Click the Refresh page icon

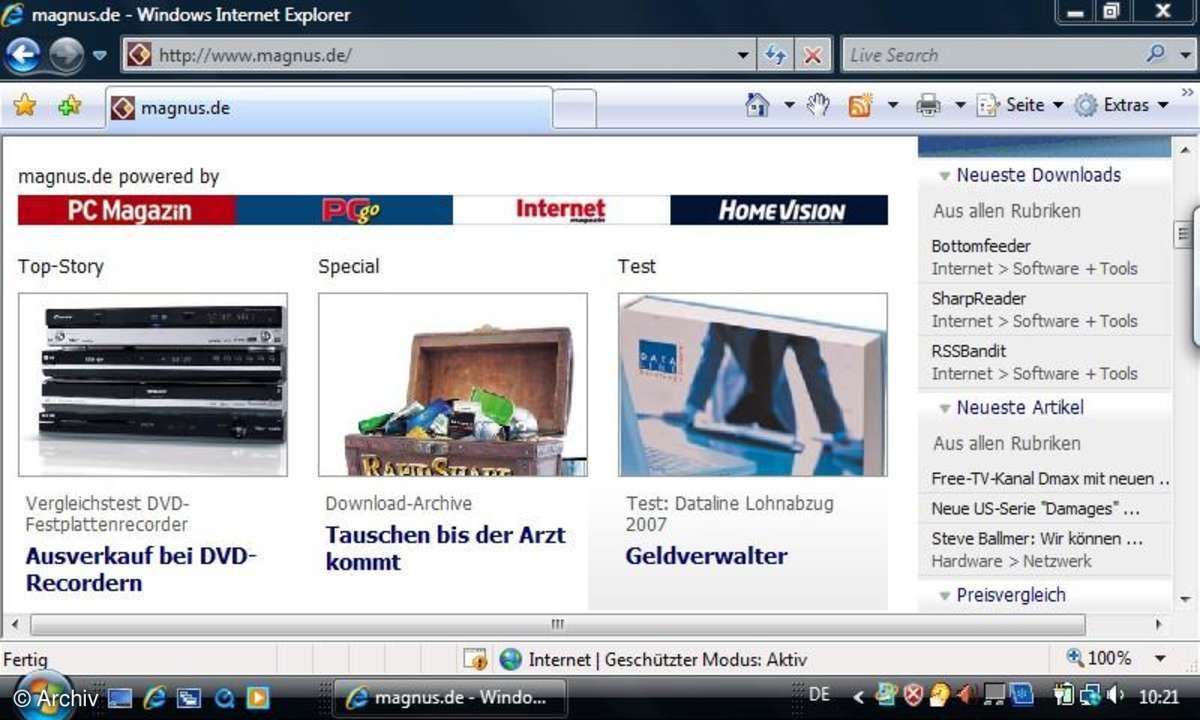click(x=776, y=56)
